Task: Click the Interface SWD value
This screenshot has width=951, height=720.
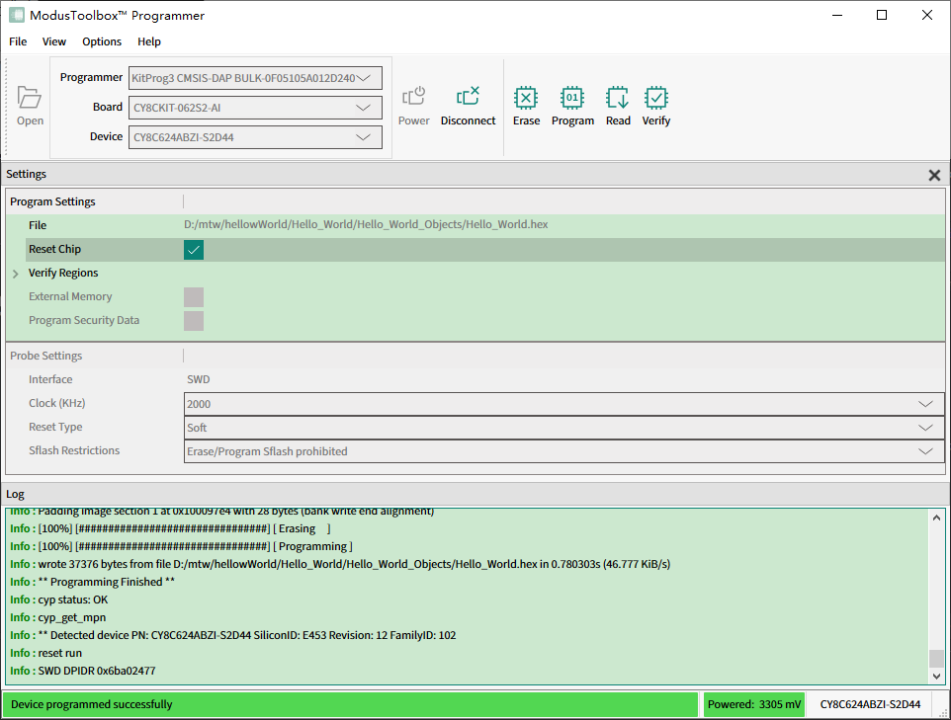Action: coord(198,379)
